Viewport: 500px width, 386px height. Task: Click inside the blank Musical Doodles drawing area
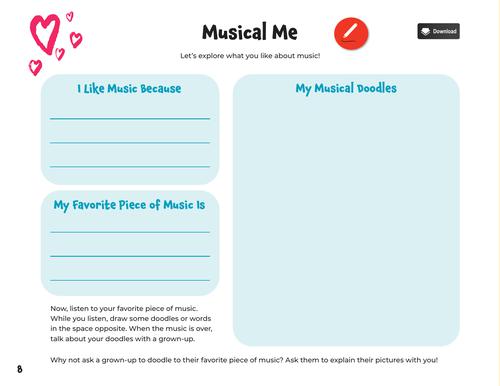tap(346, 220)
